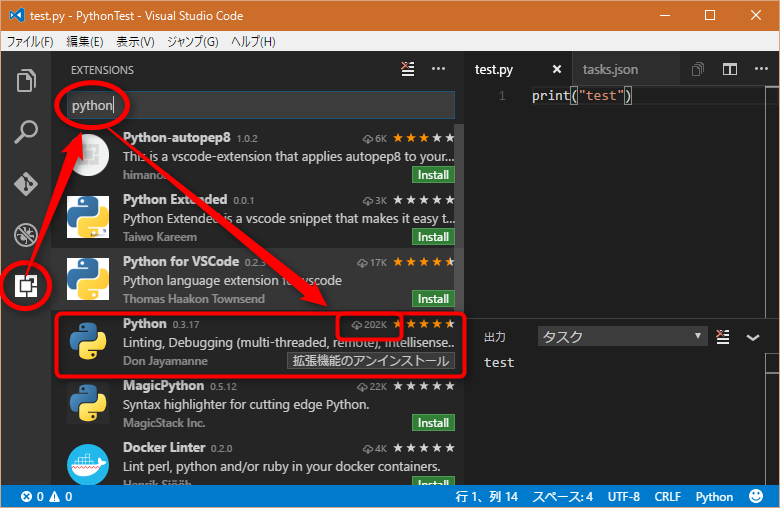
Task: Split the editor with split icon
Action: pos(730,69)
